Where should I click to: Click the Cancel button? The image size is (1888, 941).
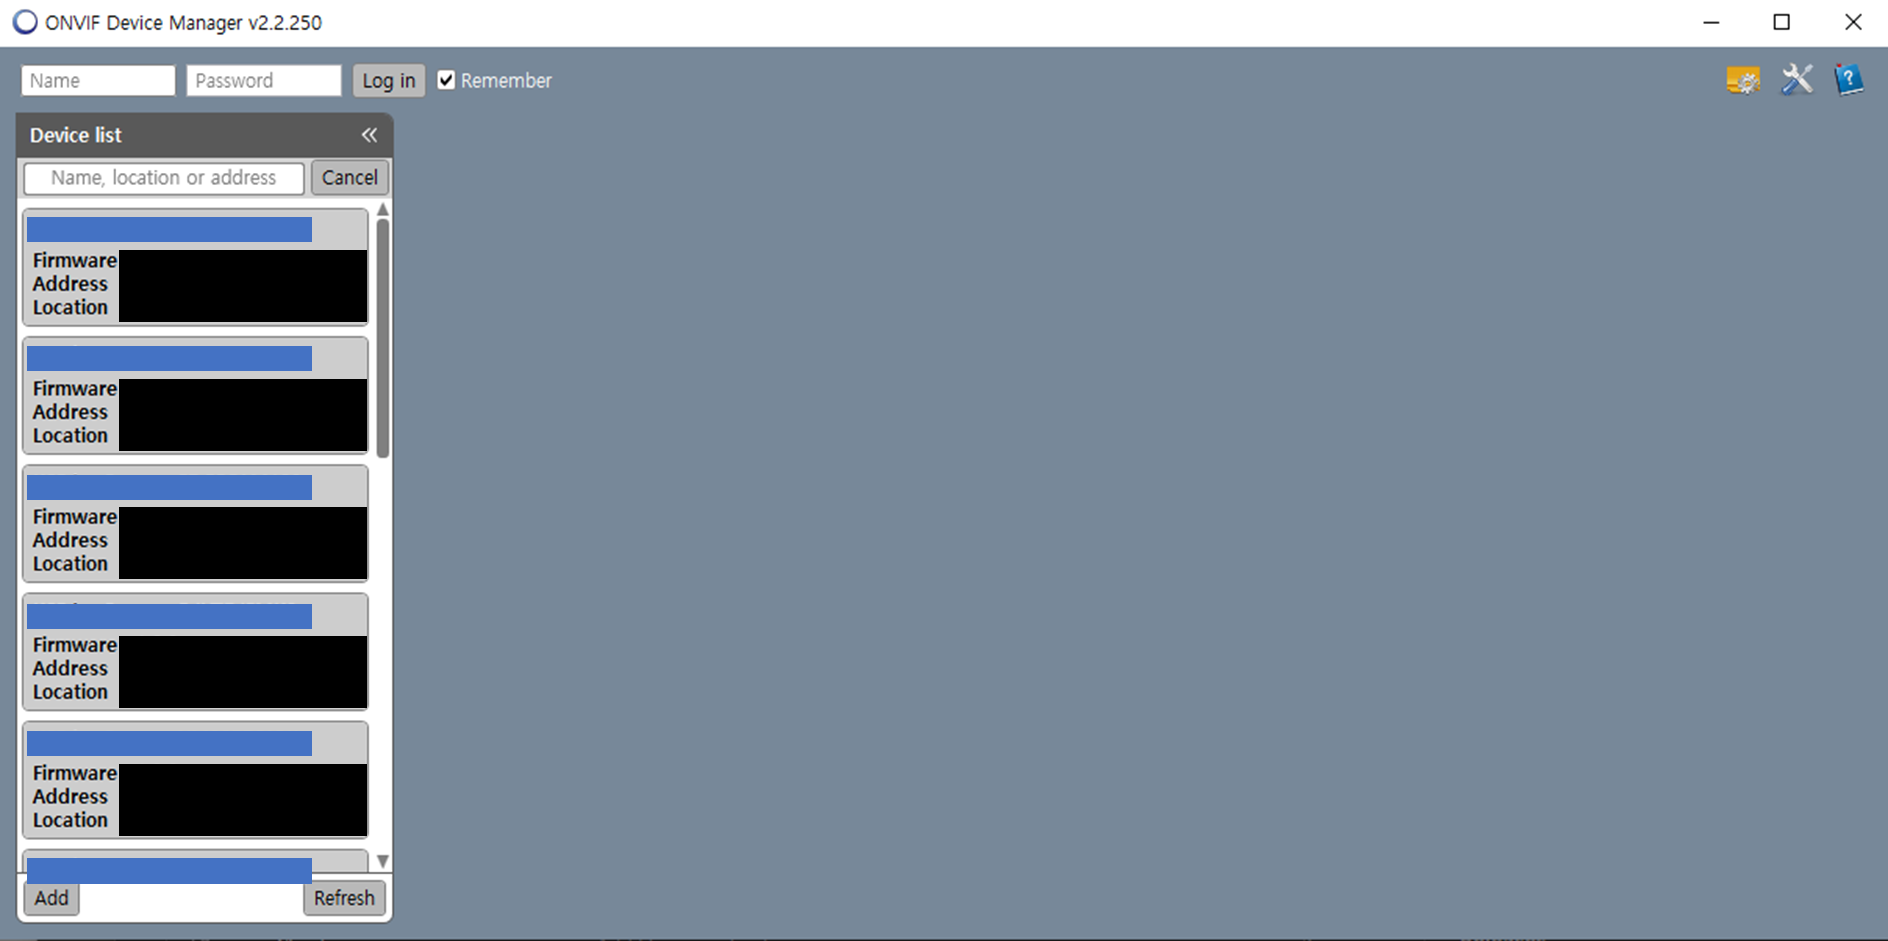pyautogui.click(x=350, y=178)
